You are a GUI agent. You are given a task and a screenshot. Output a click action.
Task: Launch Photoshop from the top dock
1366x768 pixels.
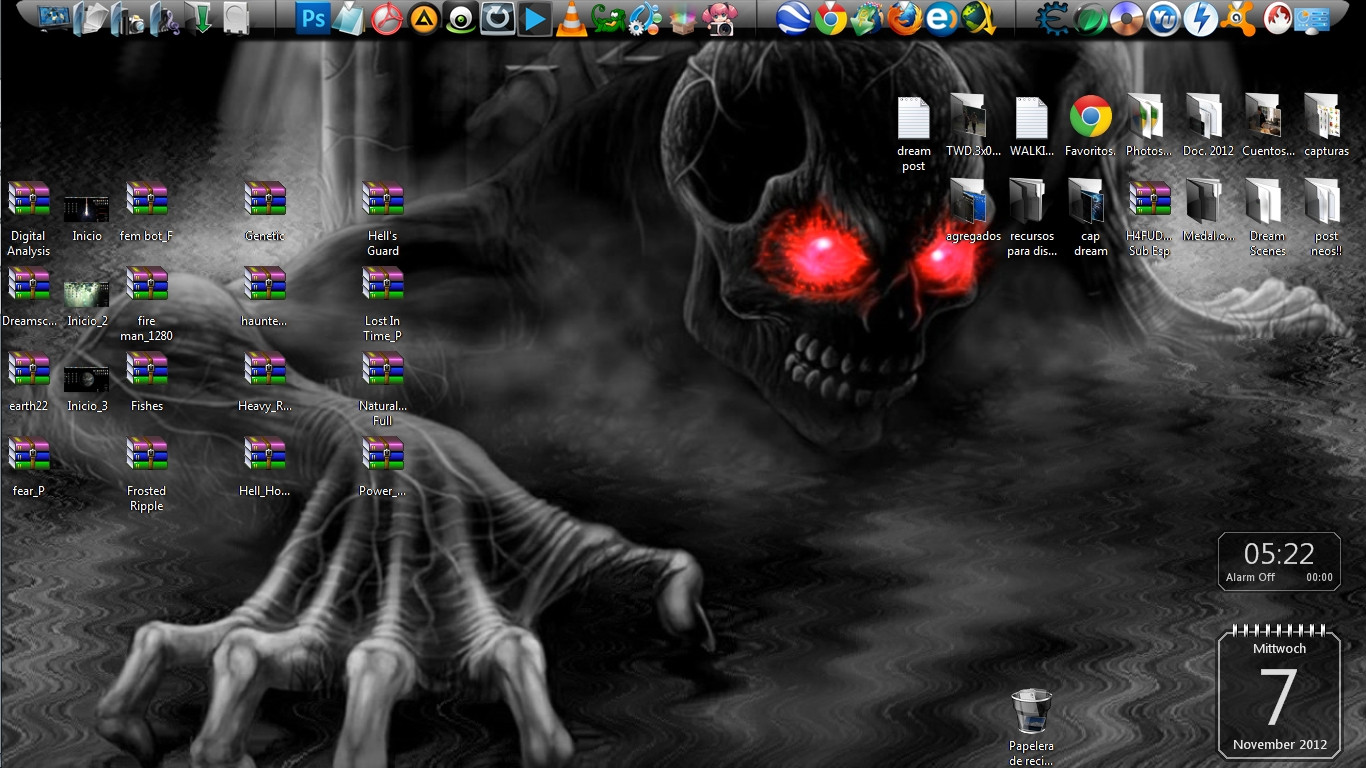point(314,18)
